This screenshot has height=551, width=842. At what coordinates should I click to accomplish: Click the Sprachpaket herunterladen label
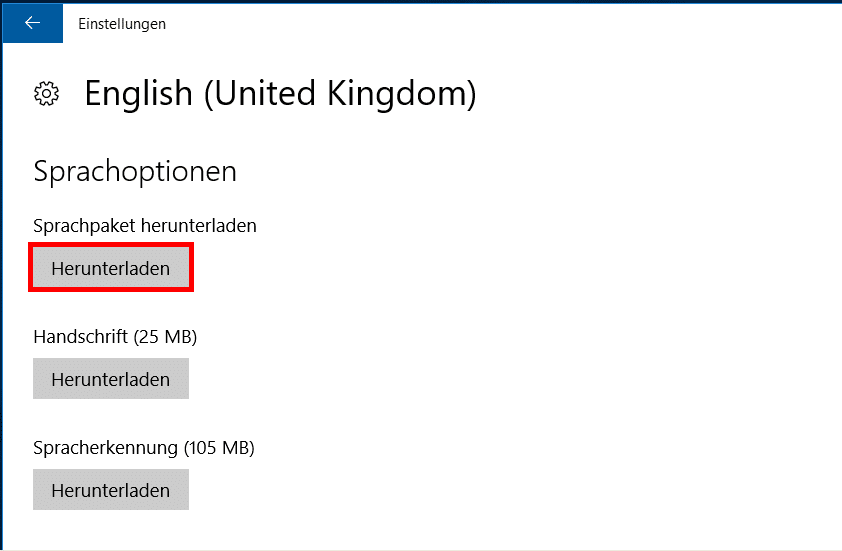145,226
